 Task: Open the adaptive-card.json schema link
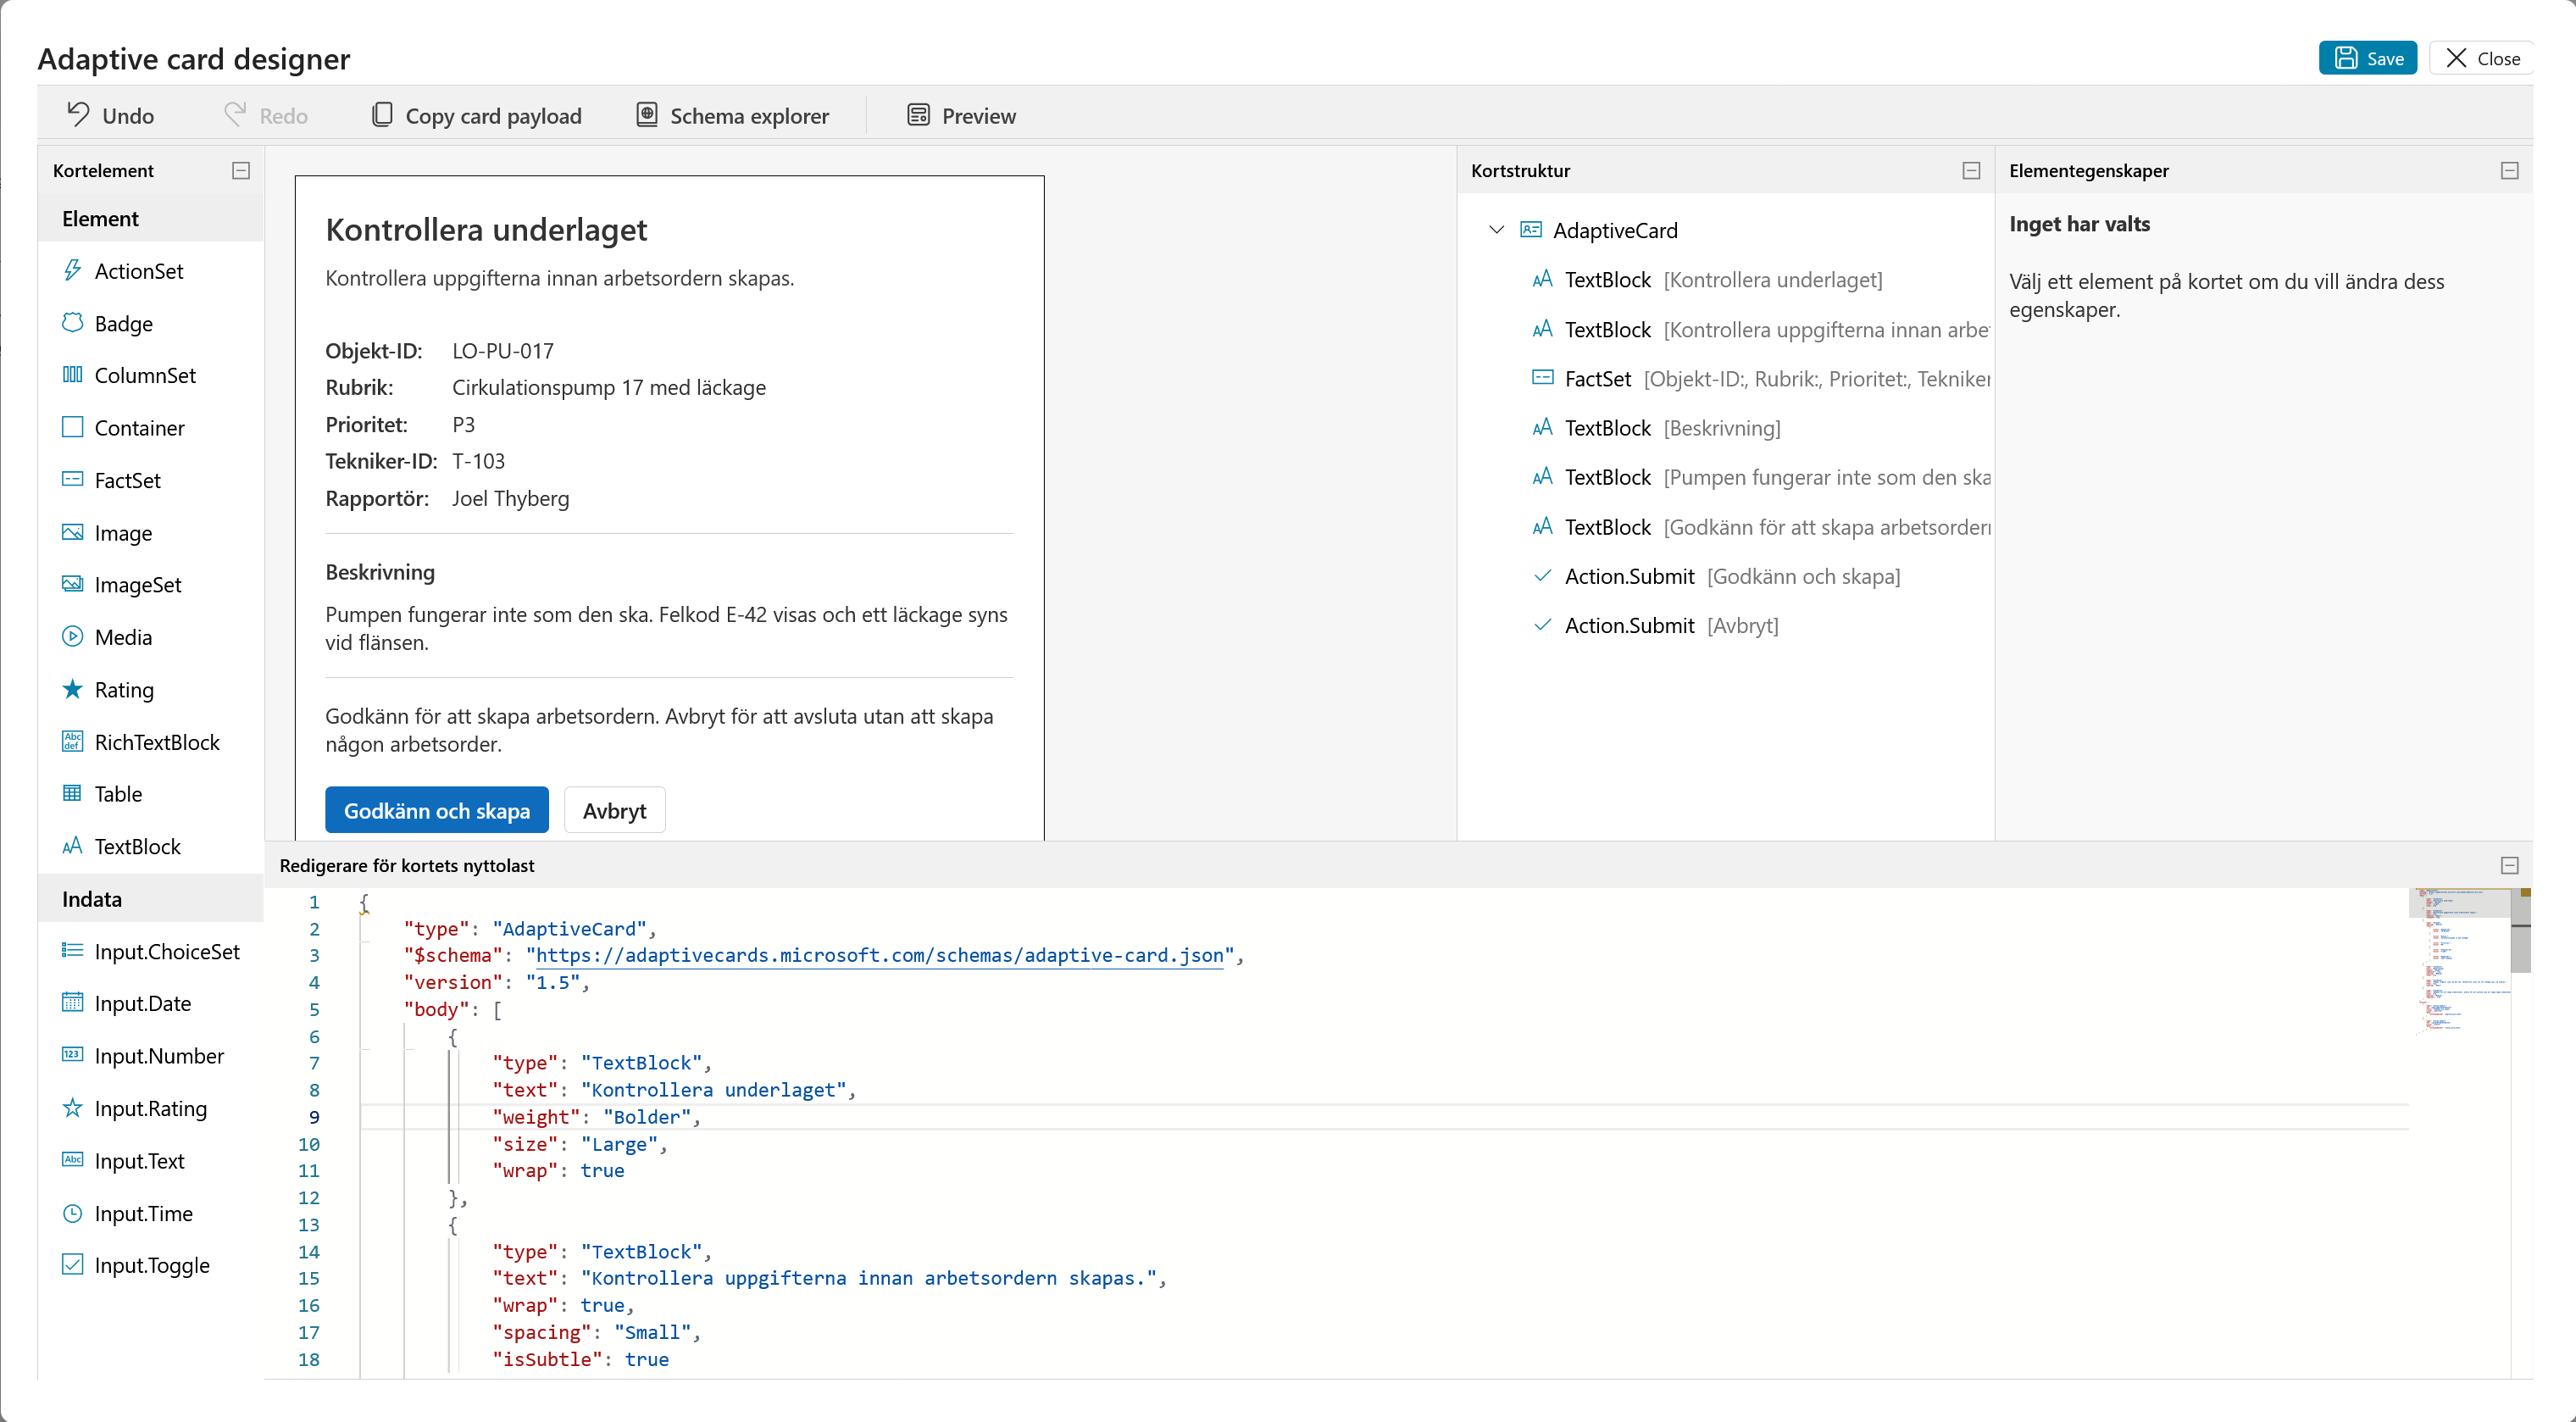point(880,955)
